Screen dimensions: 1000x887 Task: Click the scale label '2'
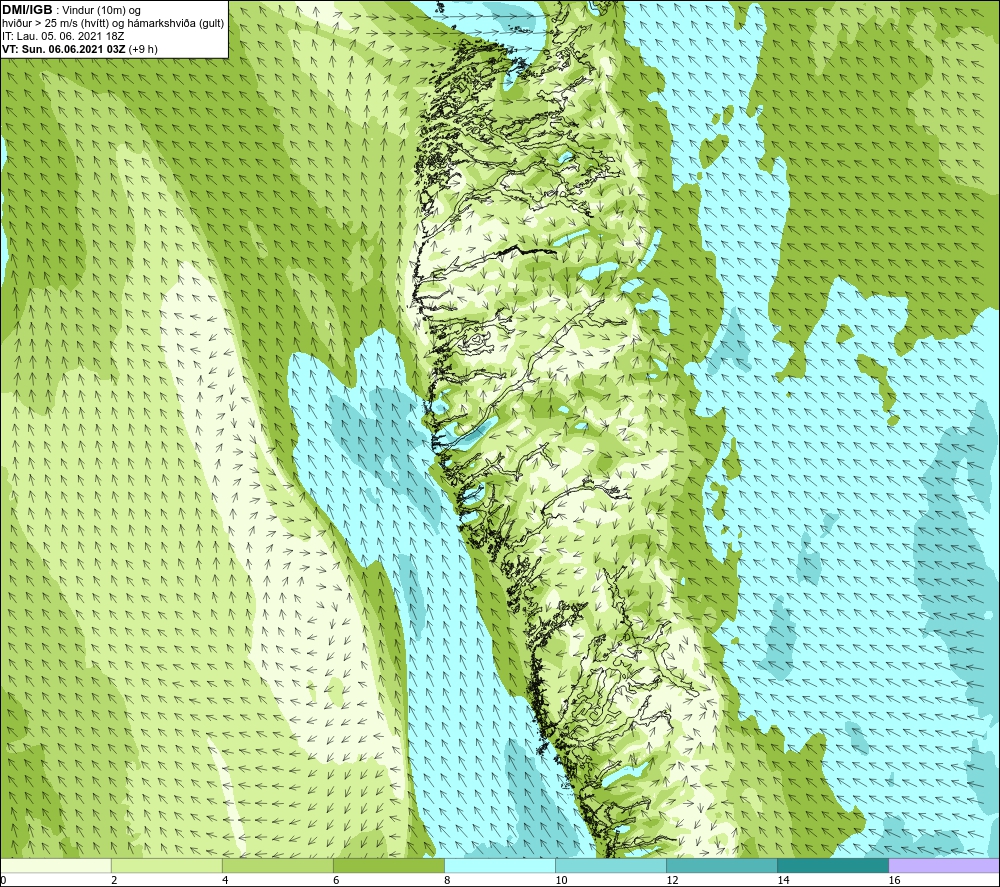click(x=114, y=880)
